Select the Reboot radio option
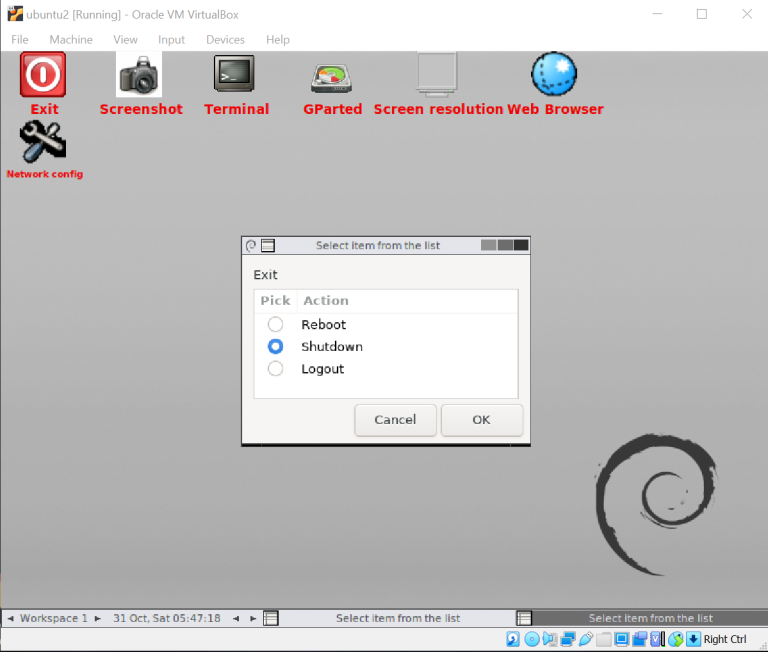Viewport: 768px width, 652px height. (275, 325)
